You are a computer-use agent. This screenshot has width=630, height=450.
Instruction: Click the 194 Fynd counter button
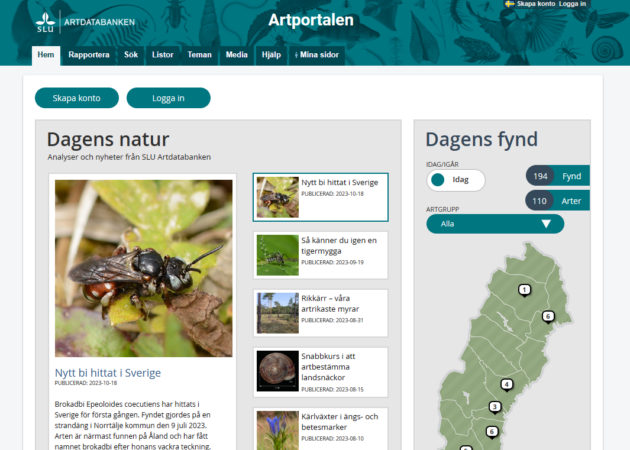558,176
